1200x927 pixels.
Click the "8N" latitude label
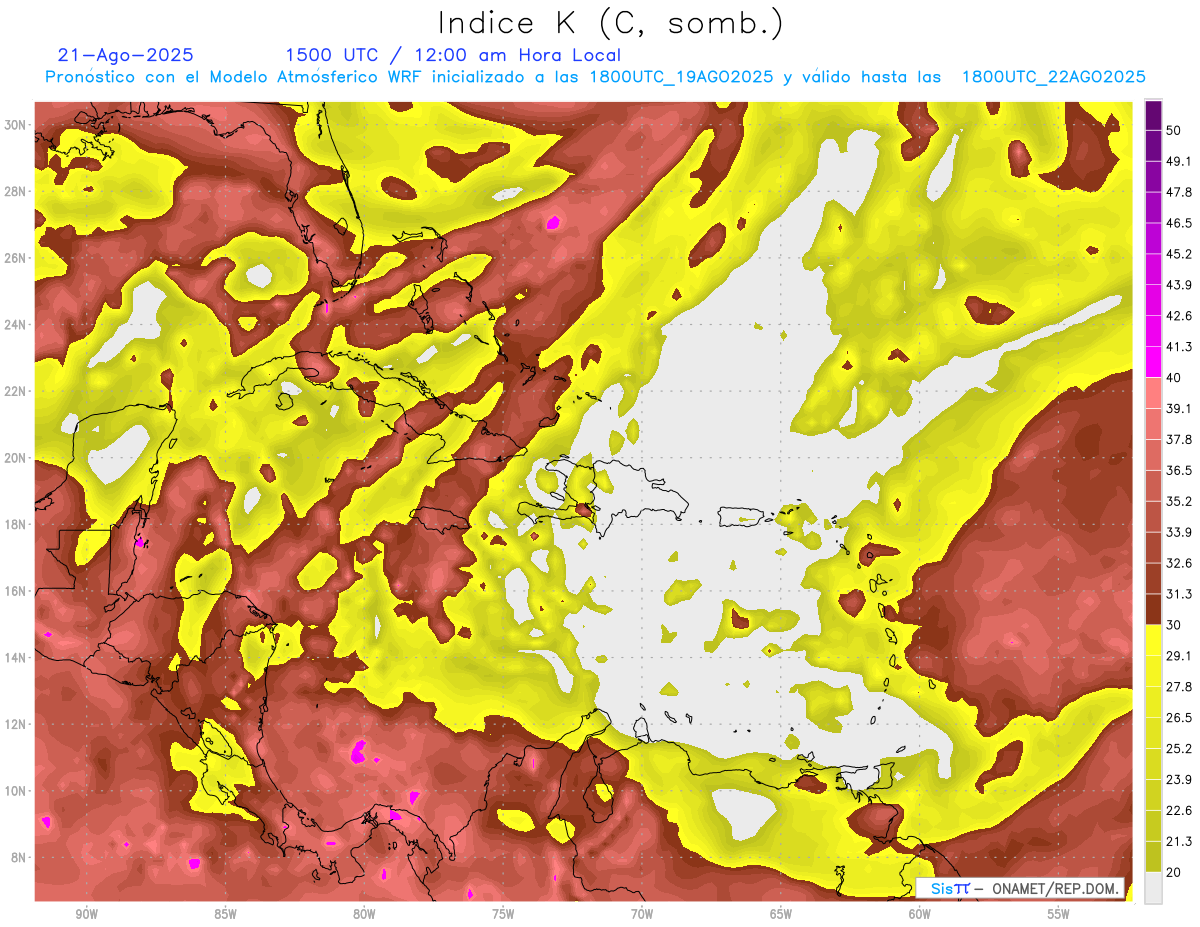(x=19, y=858)
